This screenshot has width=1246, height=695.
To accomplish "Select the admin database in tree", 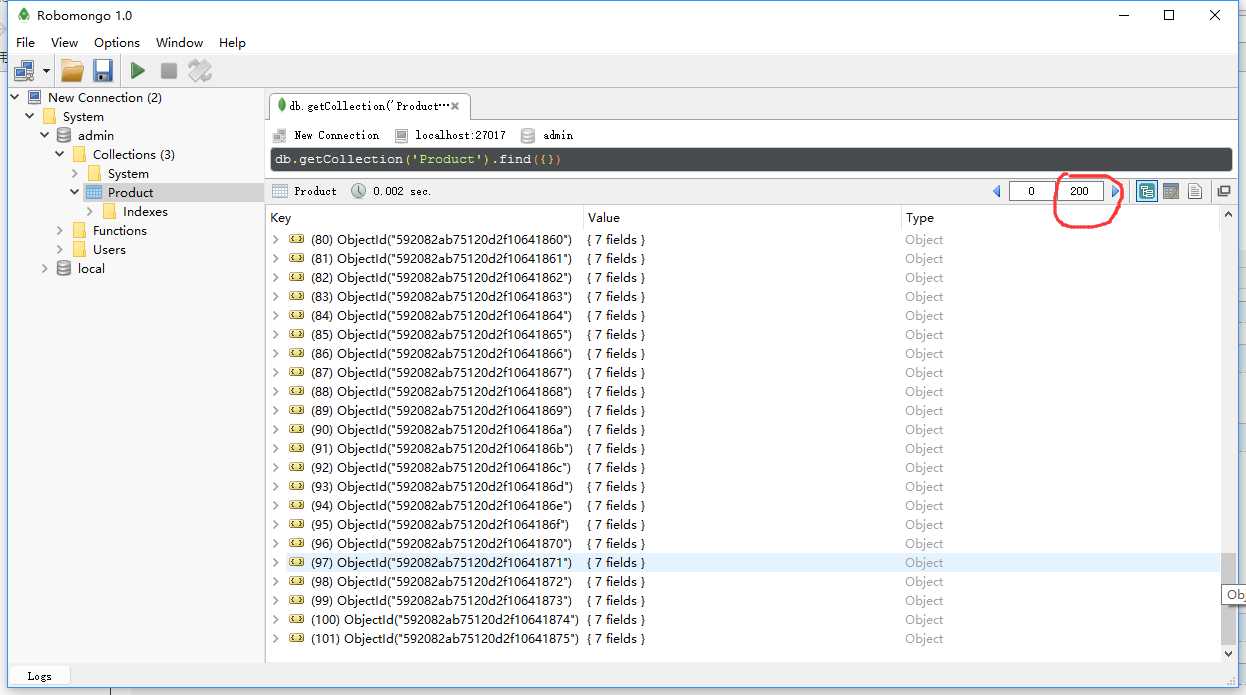I will point(96,136).
